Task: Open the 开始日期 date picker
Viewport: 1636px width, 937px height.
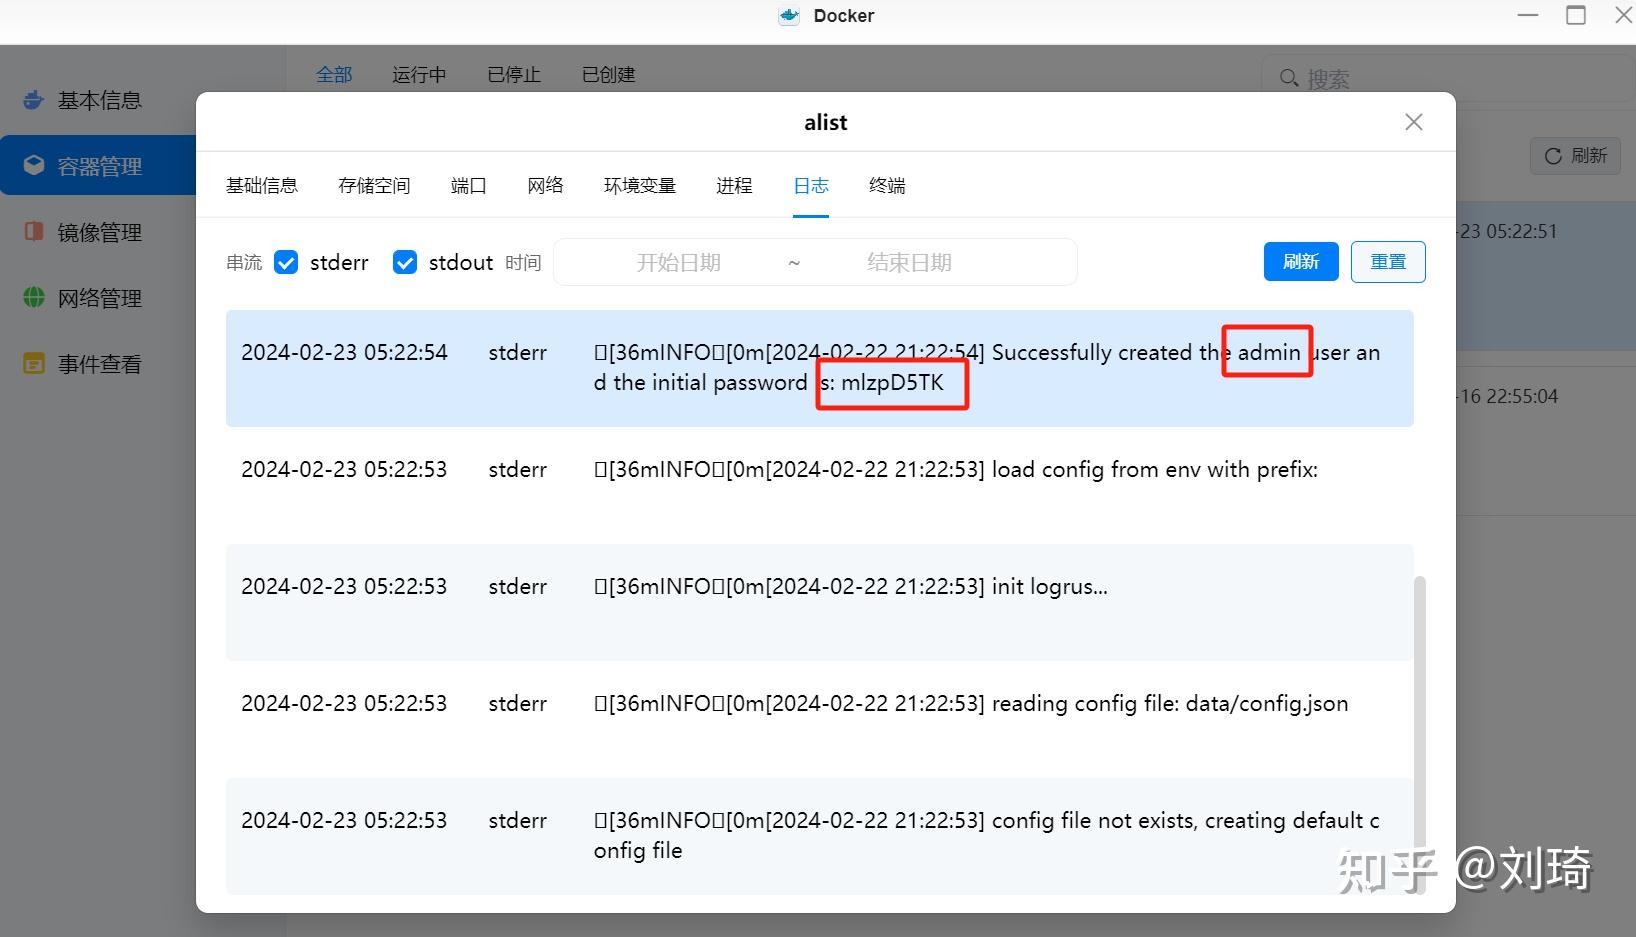Action: pos(679,262)
